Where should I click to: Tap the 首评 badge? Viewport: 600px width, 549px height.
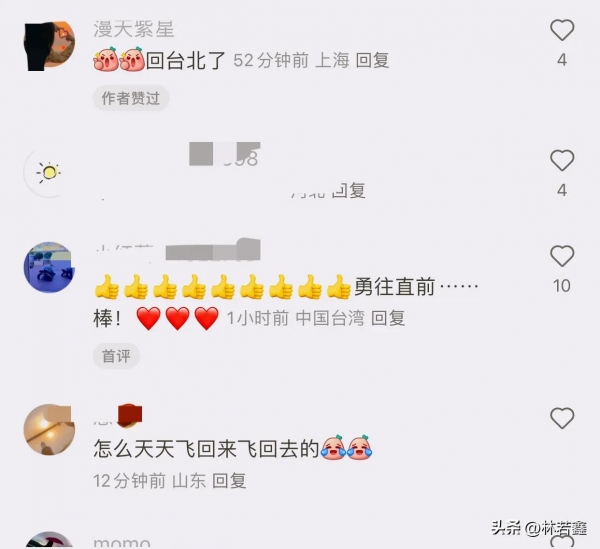click(116, 356)
